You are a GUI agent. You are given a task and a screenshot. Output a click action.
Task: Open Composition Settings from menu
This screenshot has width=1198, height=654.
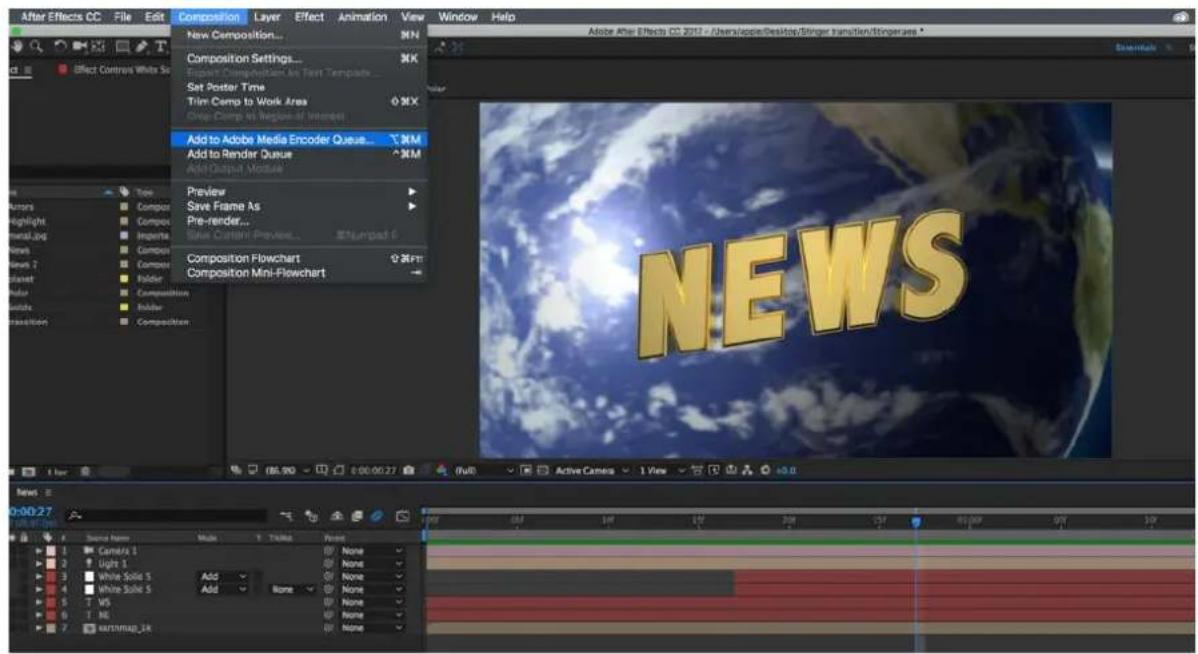pyautogui.click(x=298, y=59)
